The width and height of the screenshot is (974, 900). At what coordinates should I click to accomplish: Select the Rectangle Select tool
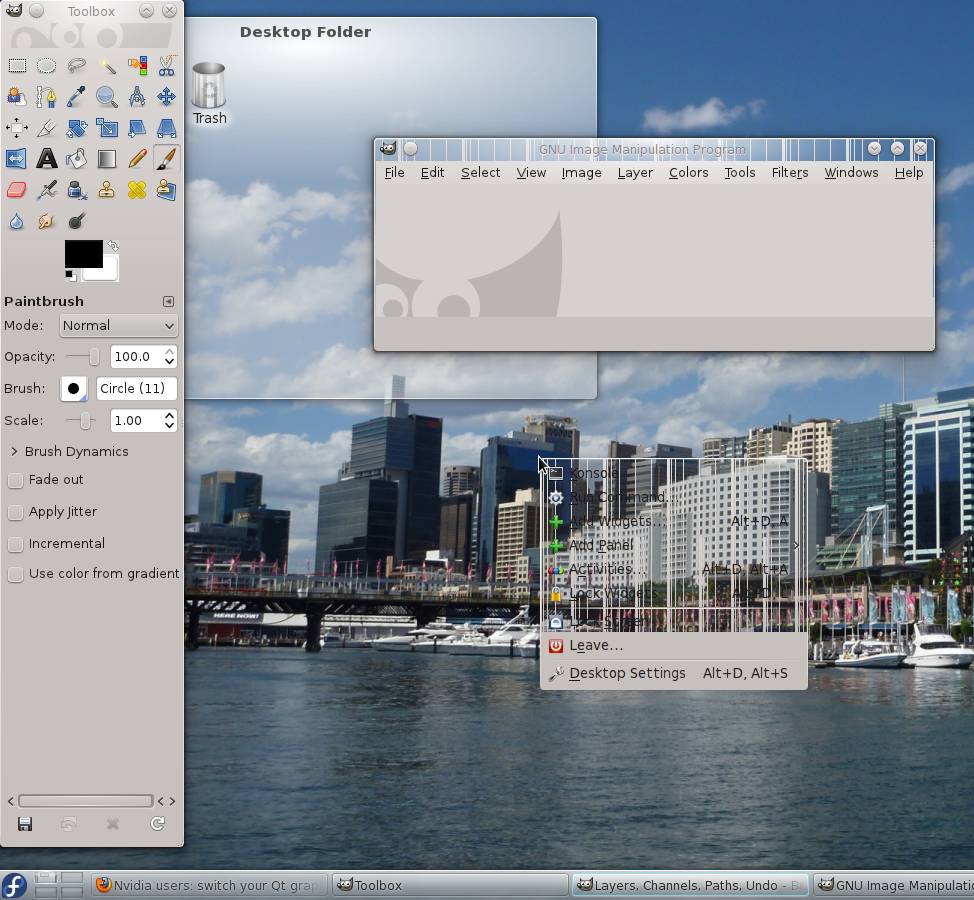point(17,66)
